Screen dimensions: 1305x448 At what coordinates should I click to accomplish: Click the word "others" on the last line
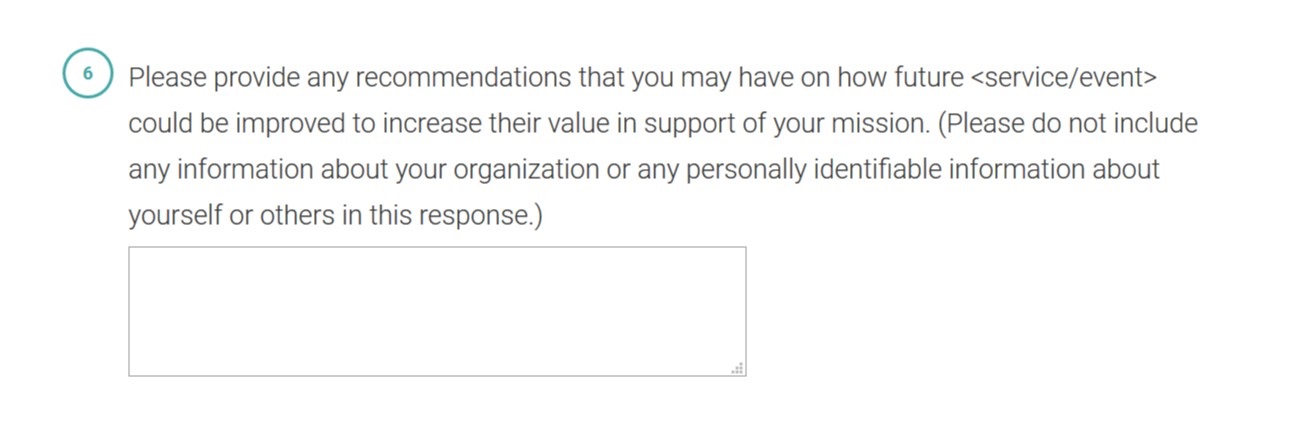coord(296,216)
